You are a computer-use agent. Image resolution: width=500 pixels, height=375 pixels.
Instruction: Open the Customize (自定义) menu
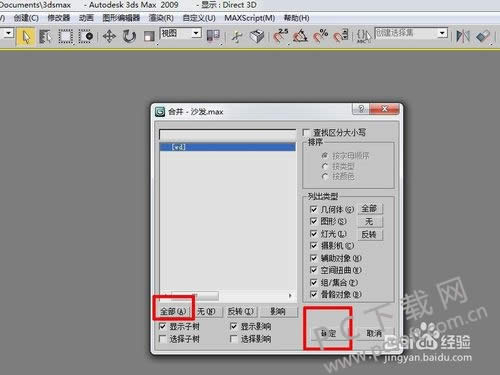(199, 18)
